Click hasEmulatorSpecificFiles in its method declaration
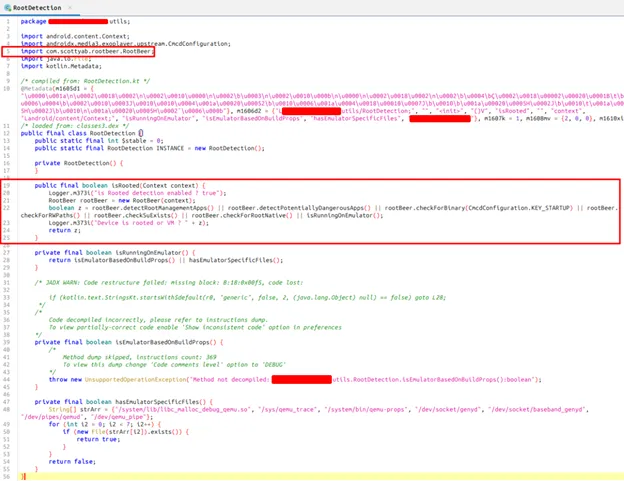This screenshot has width=624, height=481. point(157,402)
